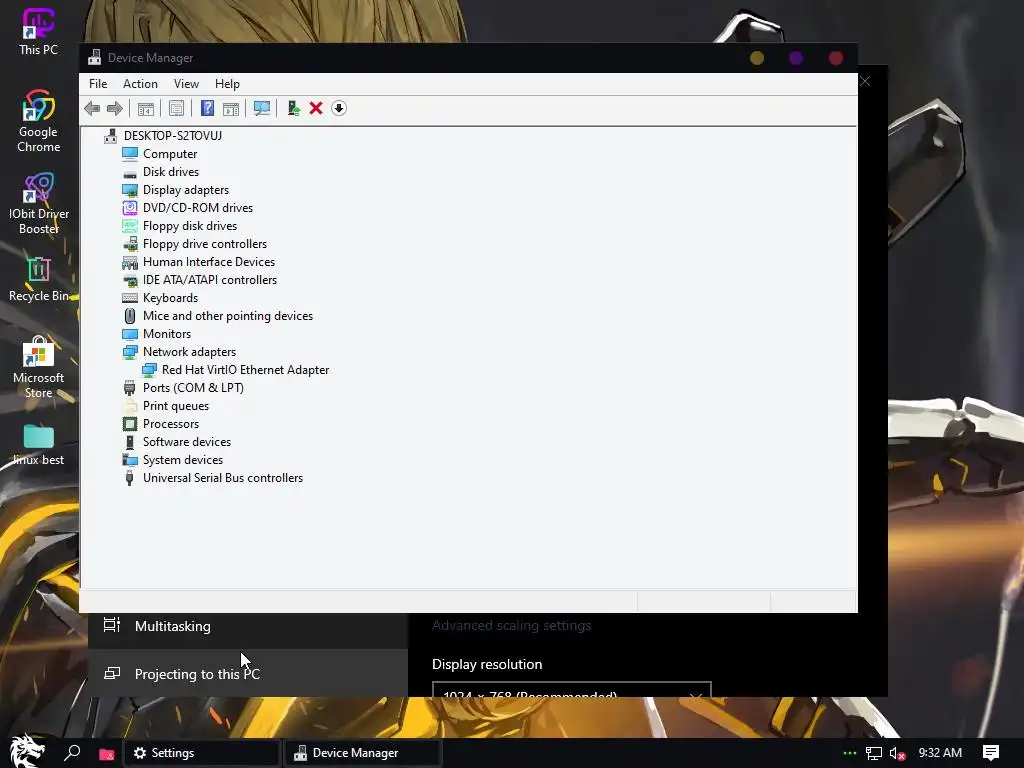The image size is (1024, 768).
Task: Select the Floppy disk drives category
Action: [x=190, y=226]
